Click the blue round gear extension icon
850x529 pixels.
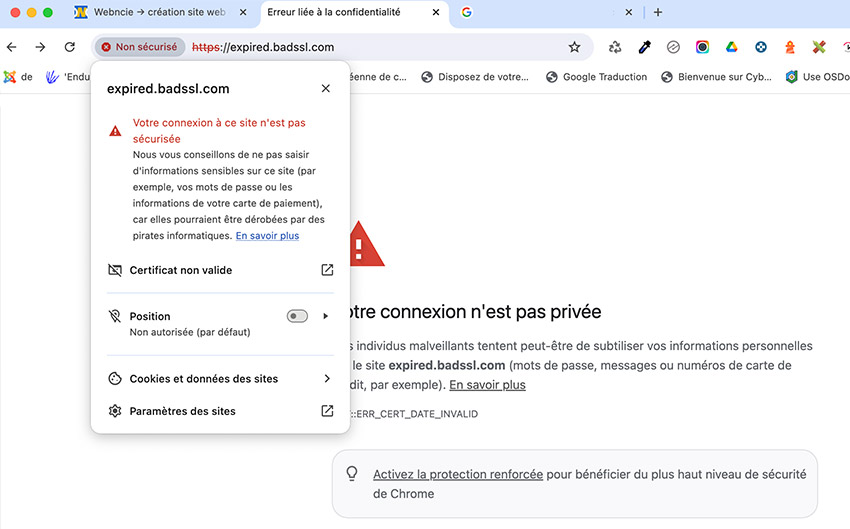pos(761,47)
